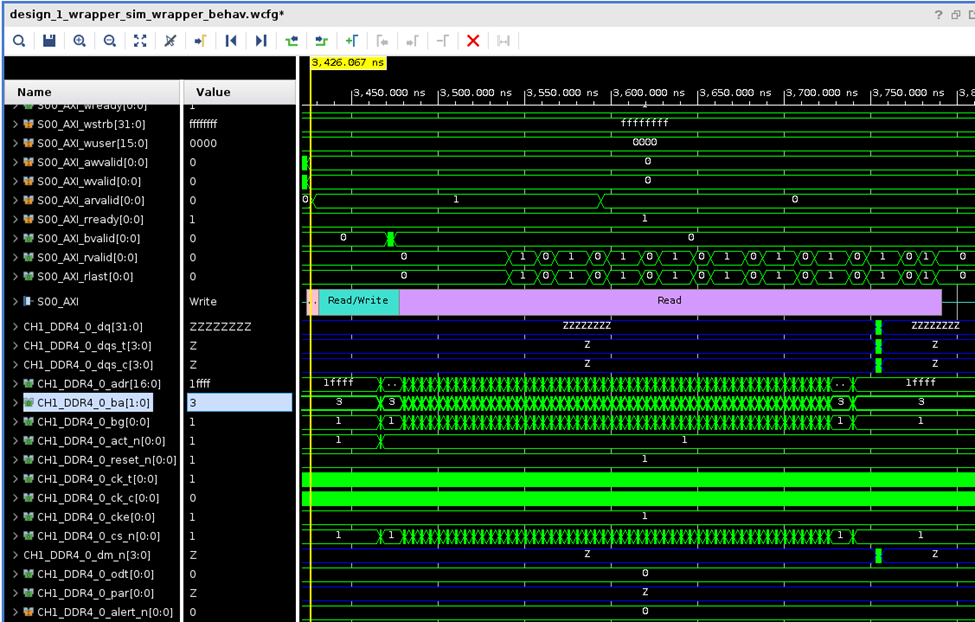Select the S00_AXI_rvalid[0:0] signal row
Viewport: 975px width, 622px height.
pyautogui.click(x=87, y=258)
